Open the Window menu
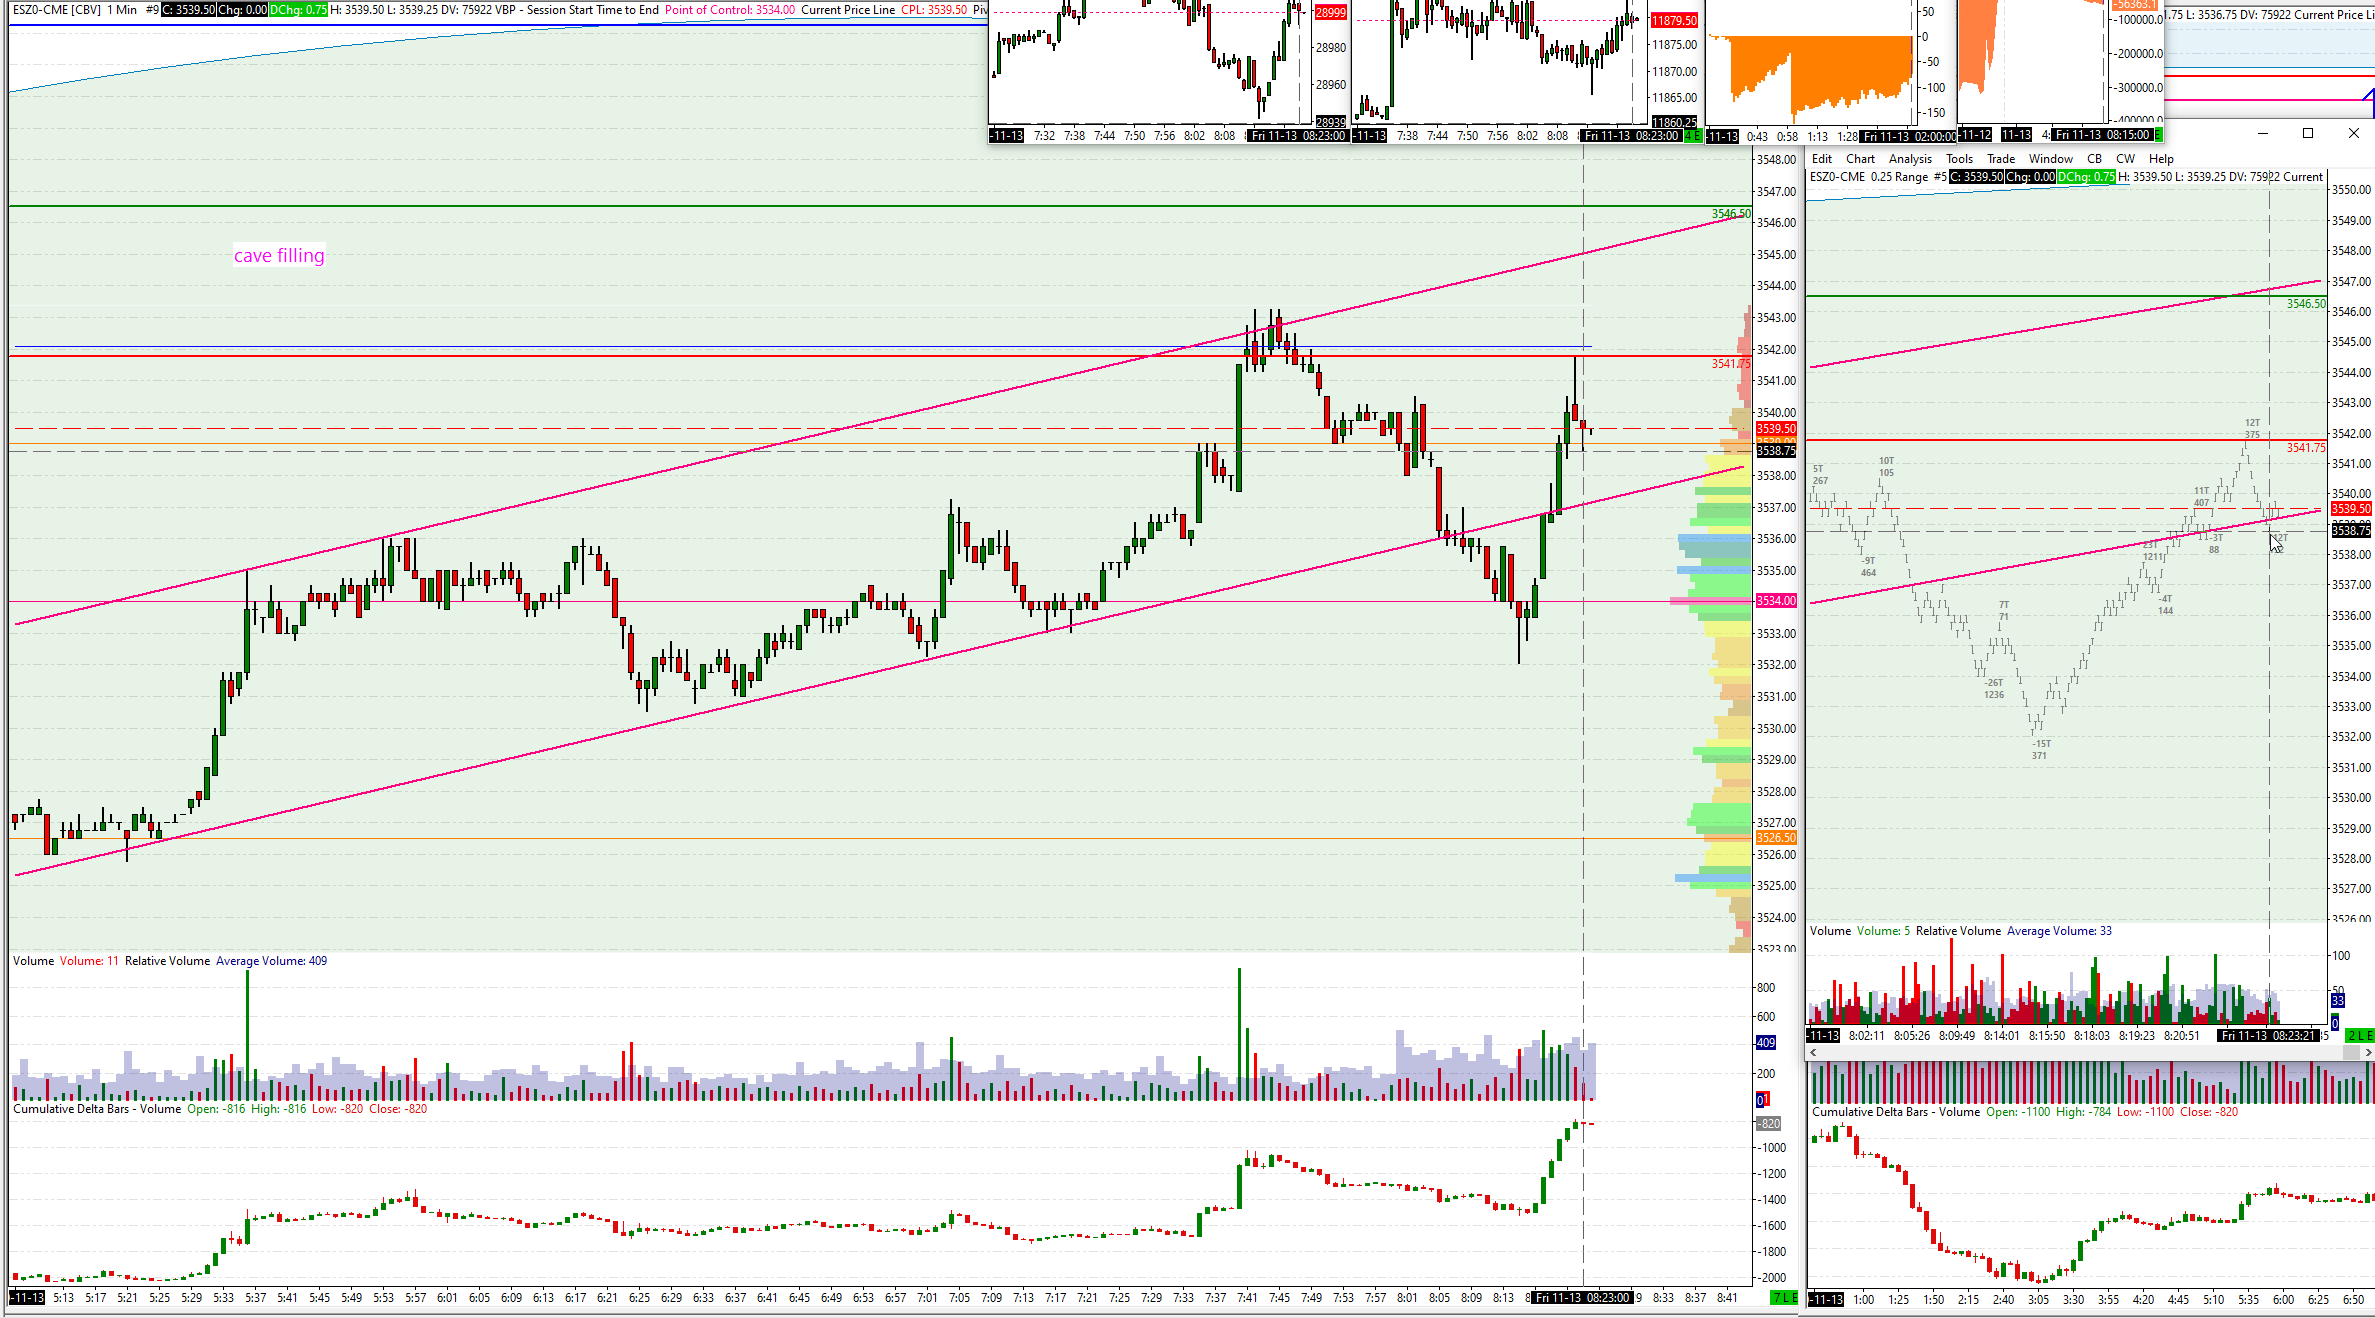The image size is (2375, 1318). [2050, 159]
